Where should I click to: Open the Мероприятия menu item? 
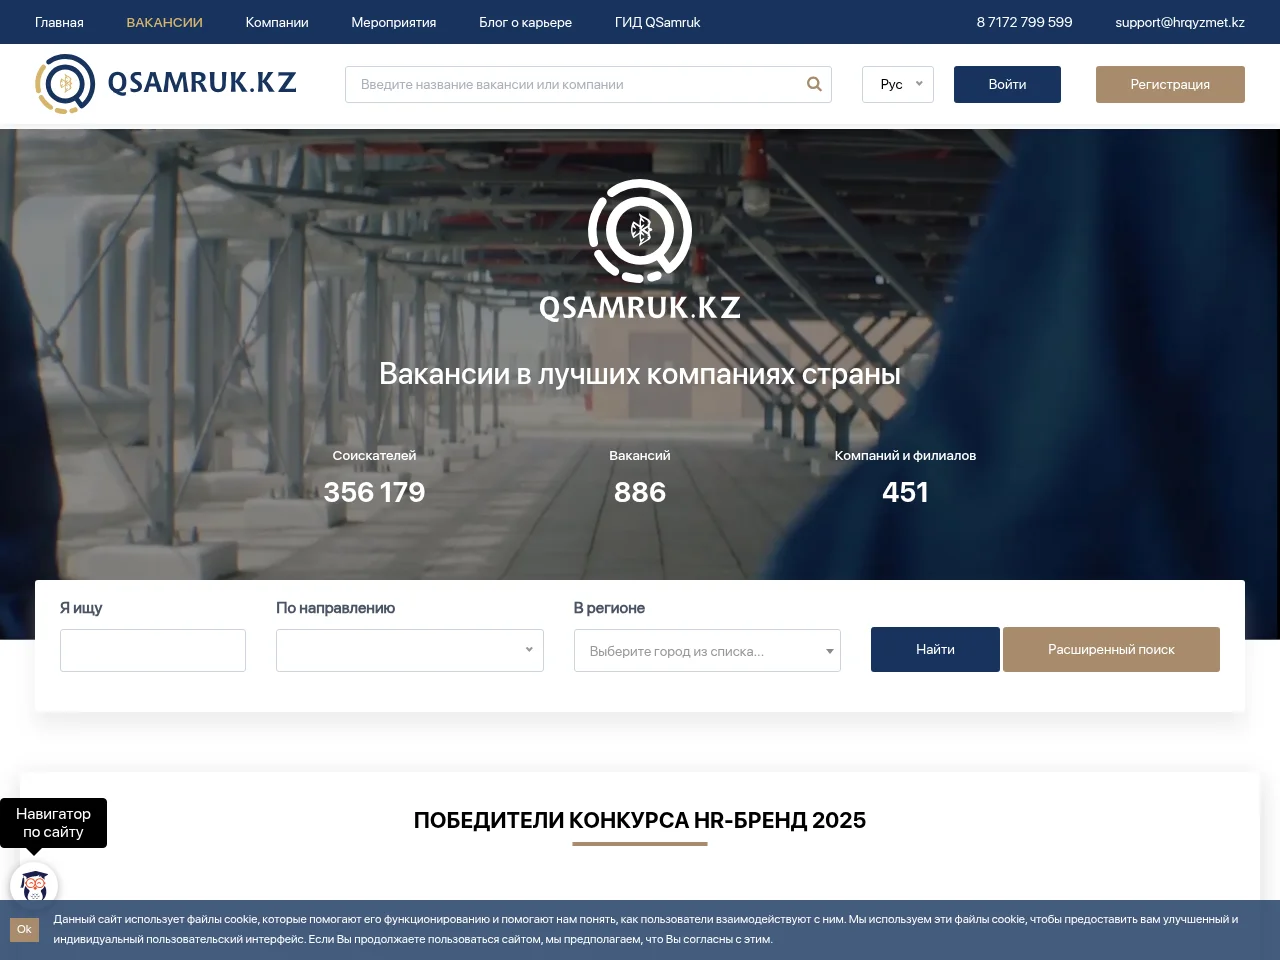point(393,22)
